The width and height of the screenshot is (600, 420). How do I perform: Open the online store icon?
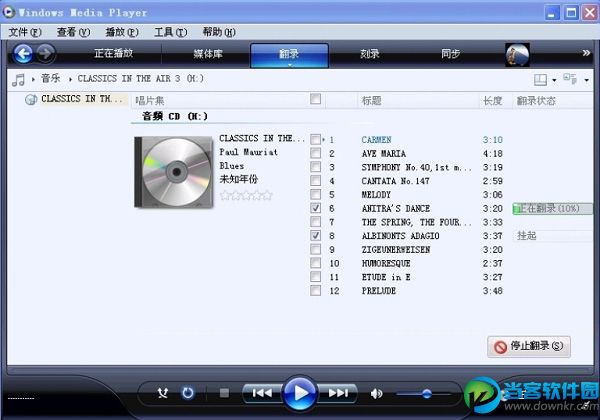pos(517,55)
